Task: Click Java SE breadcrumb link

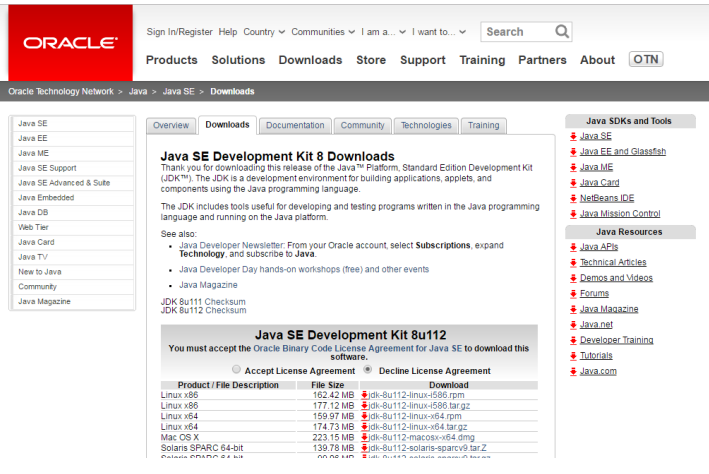Action: coord(178,91)
